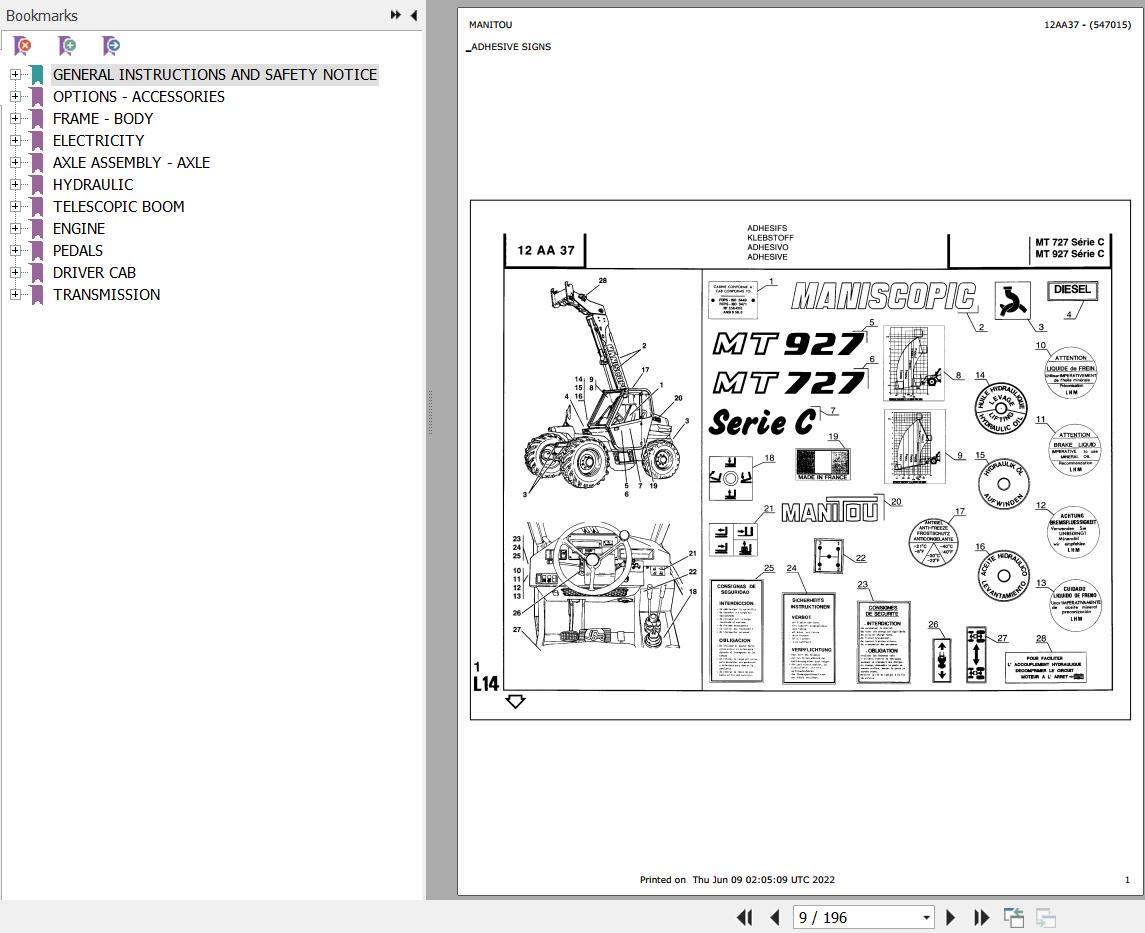Open the OPTIONS - ACCESSORIES bookmark

139,96
